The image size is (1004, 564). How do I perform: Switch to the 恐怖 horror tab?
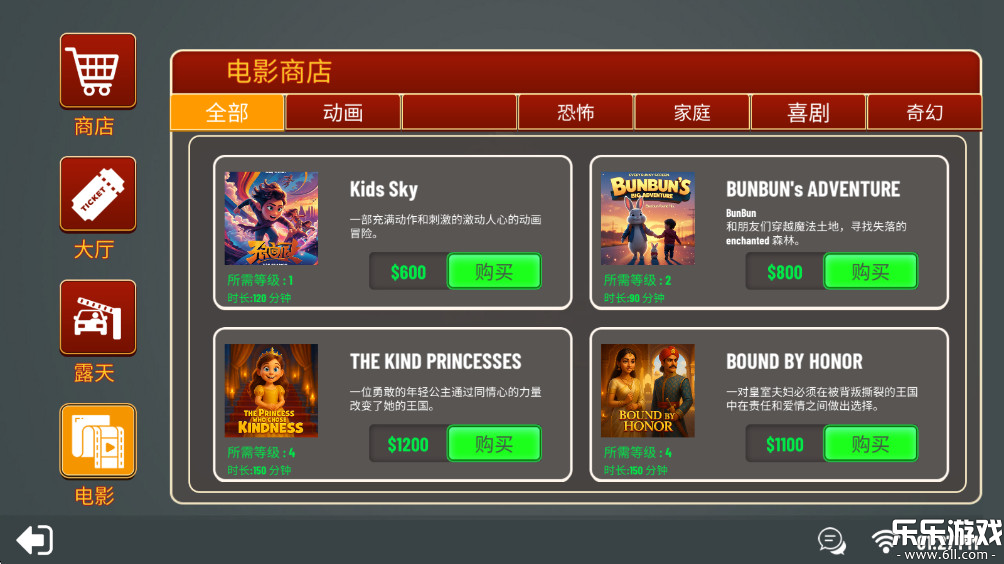(576, 113)
